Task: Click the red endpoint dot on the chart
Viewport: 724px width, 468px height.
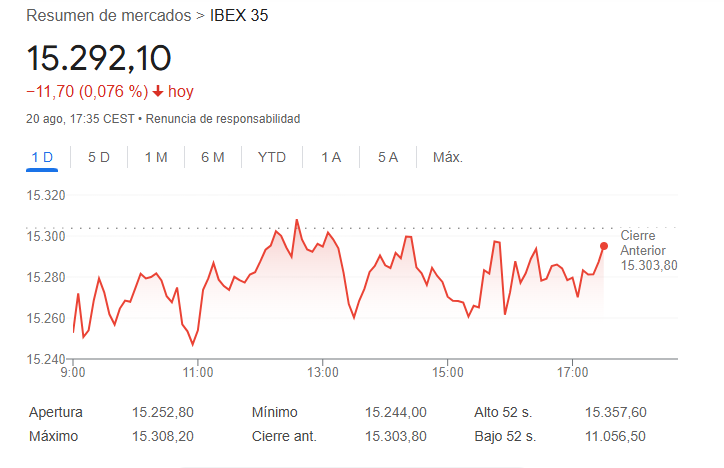Action: [603, 246]
